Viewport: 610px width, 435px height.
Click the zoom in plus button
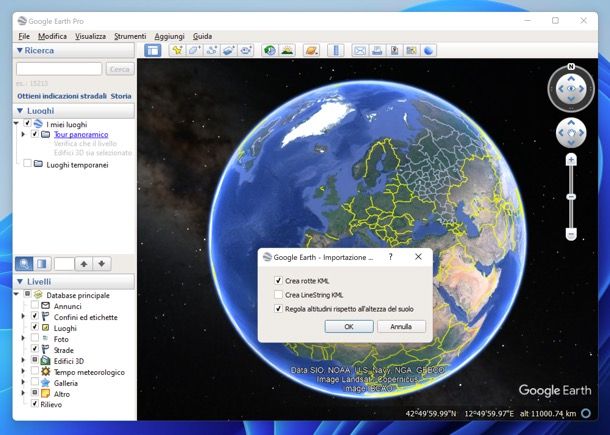coord(571,160)
